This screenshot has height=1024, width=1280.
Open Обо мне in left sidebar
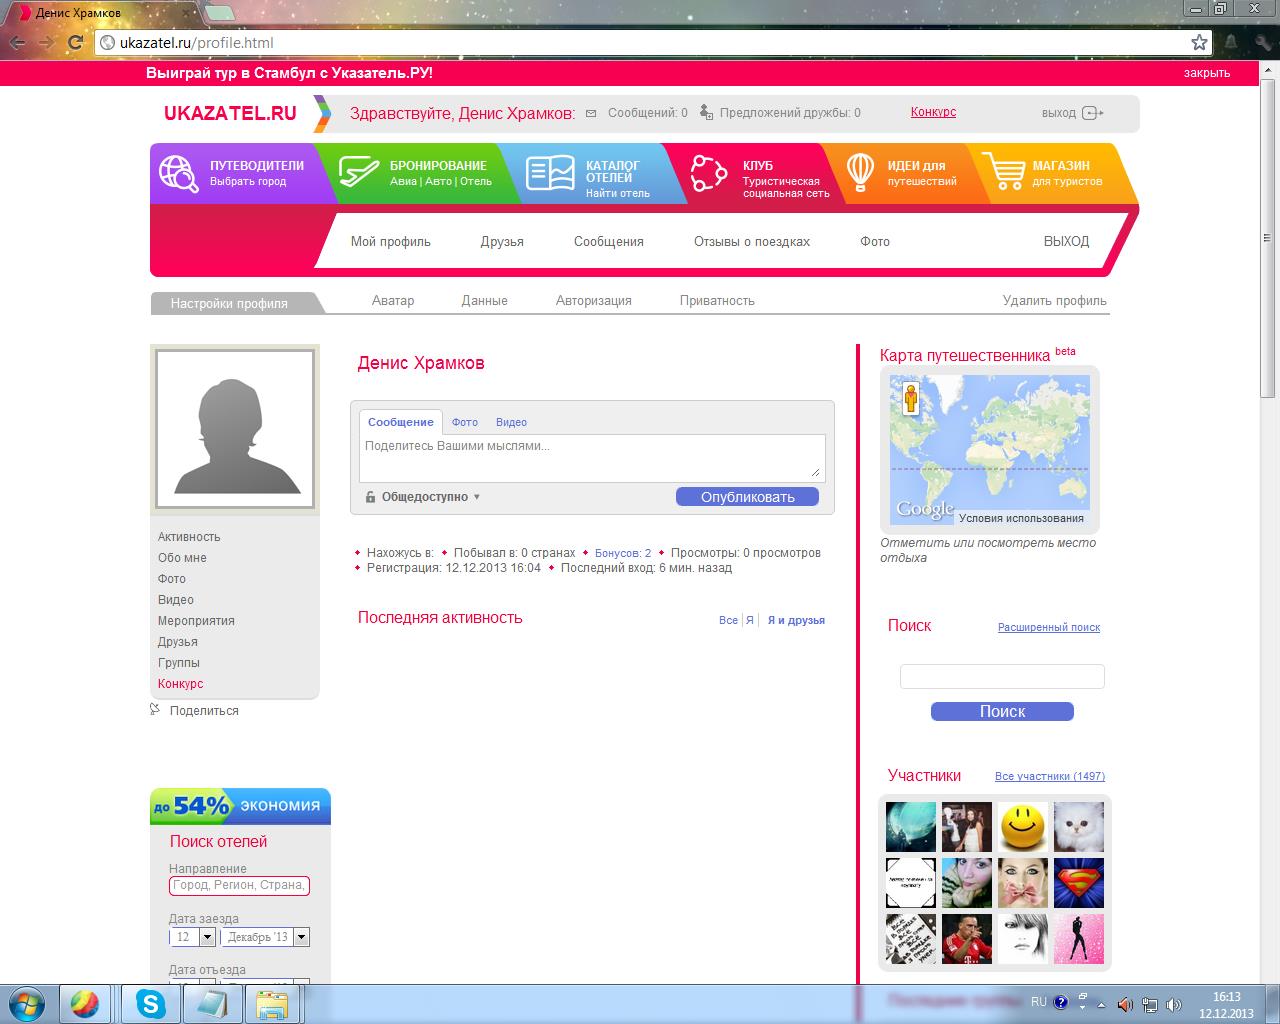click(x=182, y=558)
